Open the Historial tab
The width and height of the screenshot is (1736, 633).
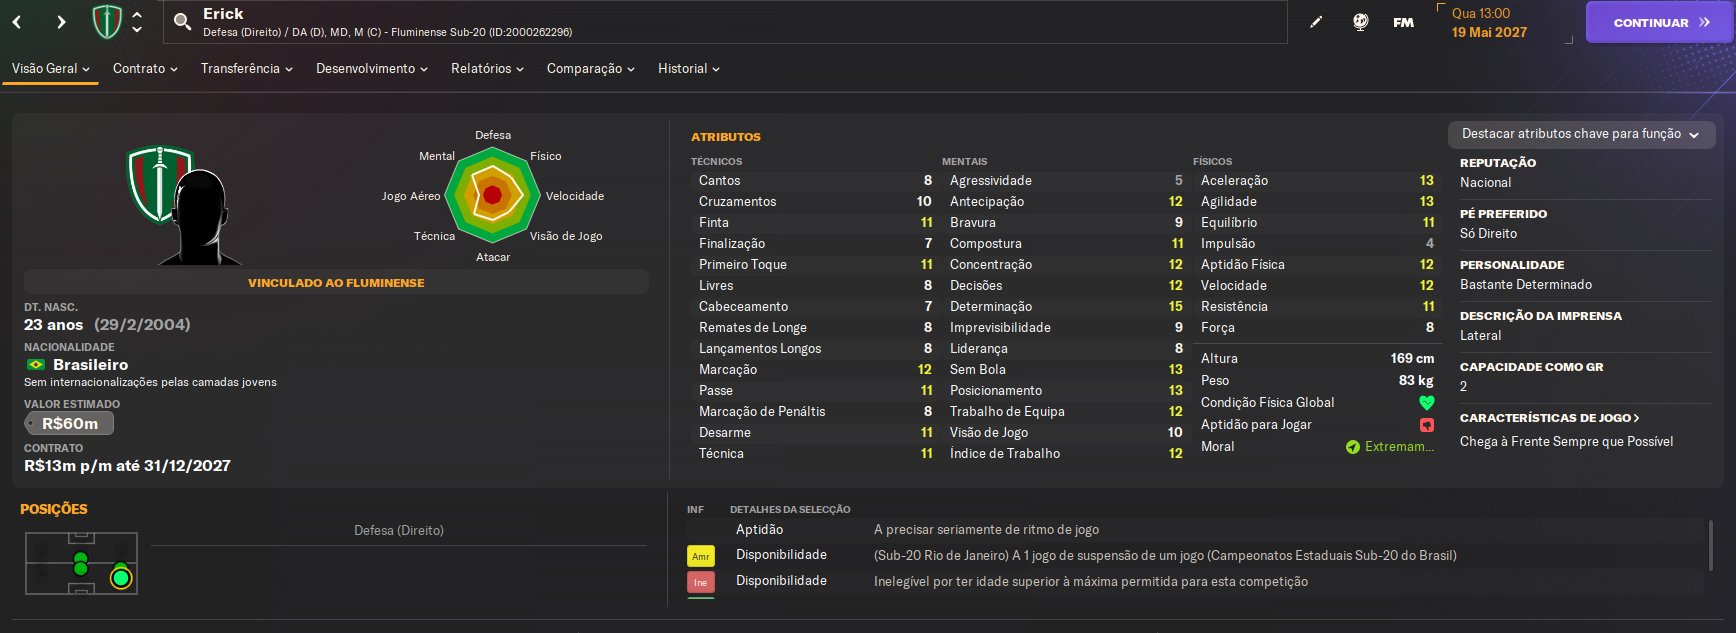coord(688,69)
